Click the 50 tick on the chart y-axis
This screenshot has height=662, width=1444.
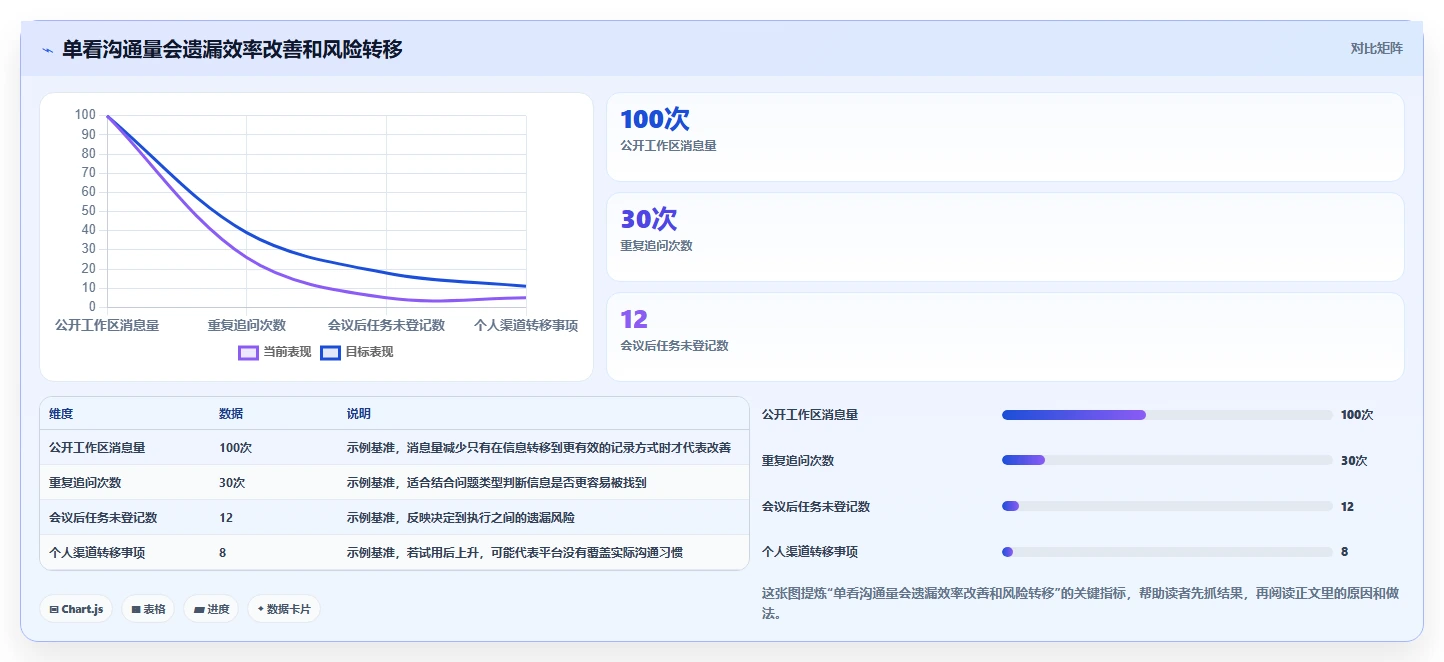[x=89, y=211]
